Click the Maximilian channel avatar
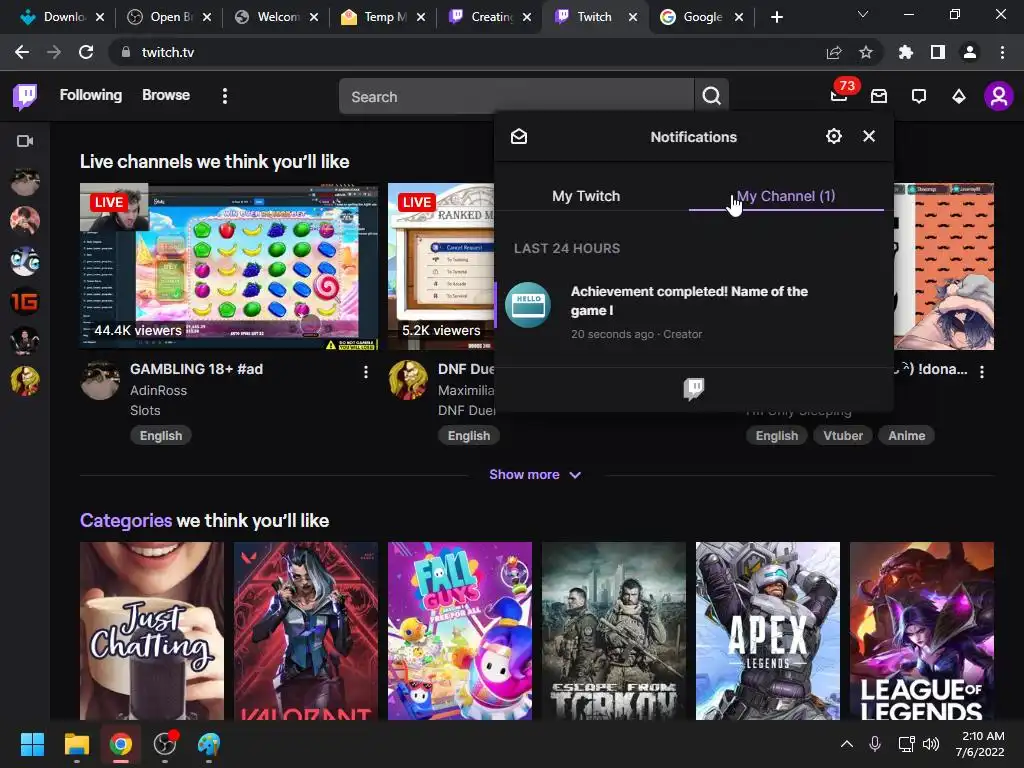 point(408,380)
